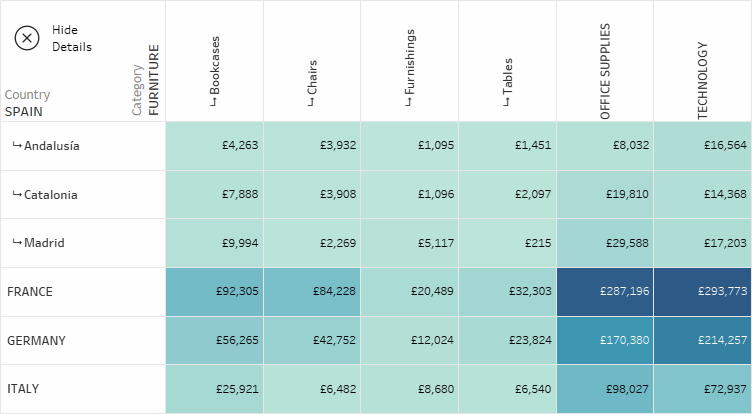This screenshot has height=414, width=752.
Task: Select the Madrid Tables cell £215
Action: 507,243
